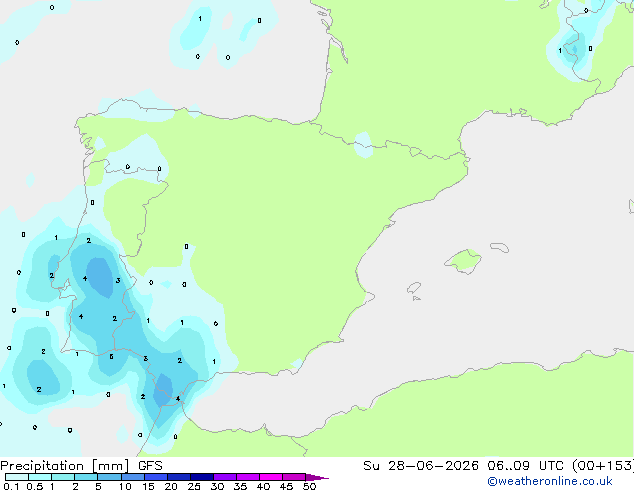Click the '25' legend scale label
The image size is (634, 490).
click(194, 486)
